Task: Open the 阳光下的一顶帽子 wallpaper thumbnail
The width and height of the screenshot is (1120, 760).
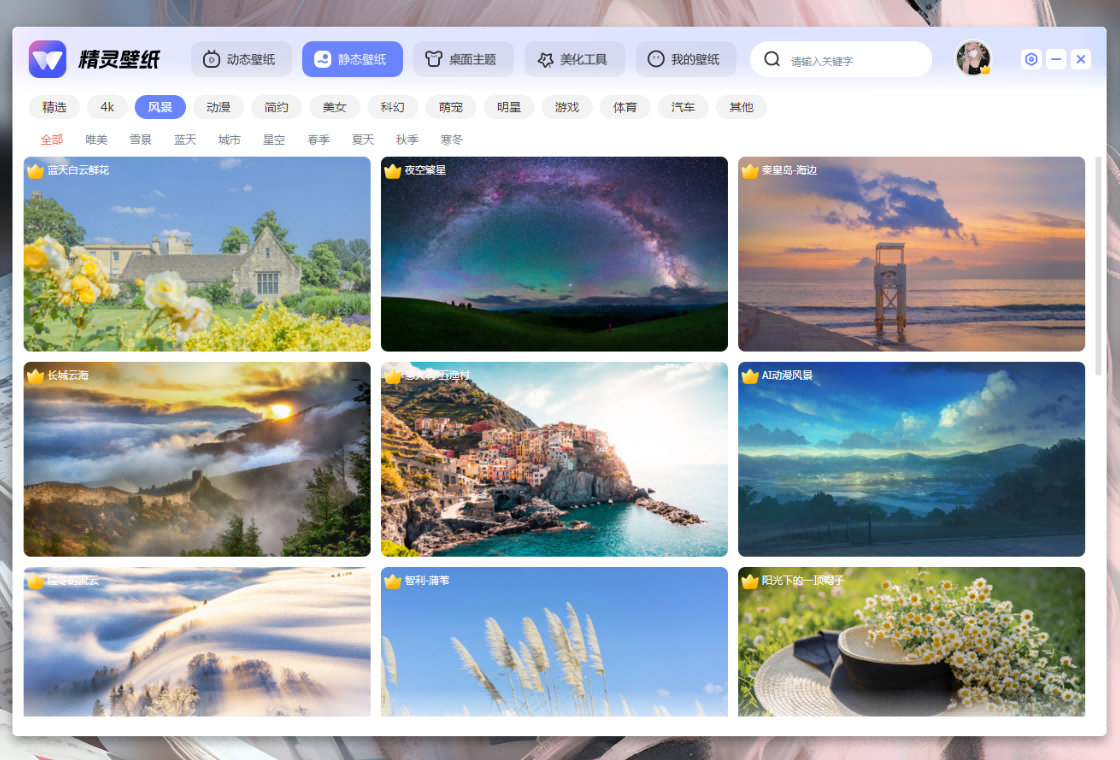Action: pyautogui.click(x=911, y=641)
